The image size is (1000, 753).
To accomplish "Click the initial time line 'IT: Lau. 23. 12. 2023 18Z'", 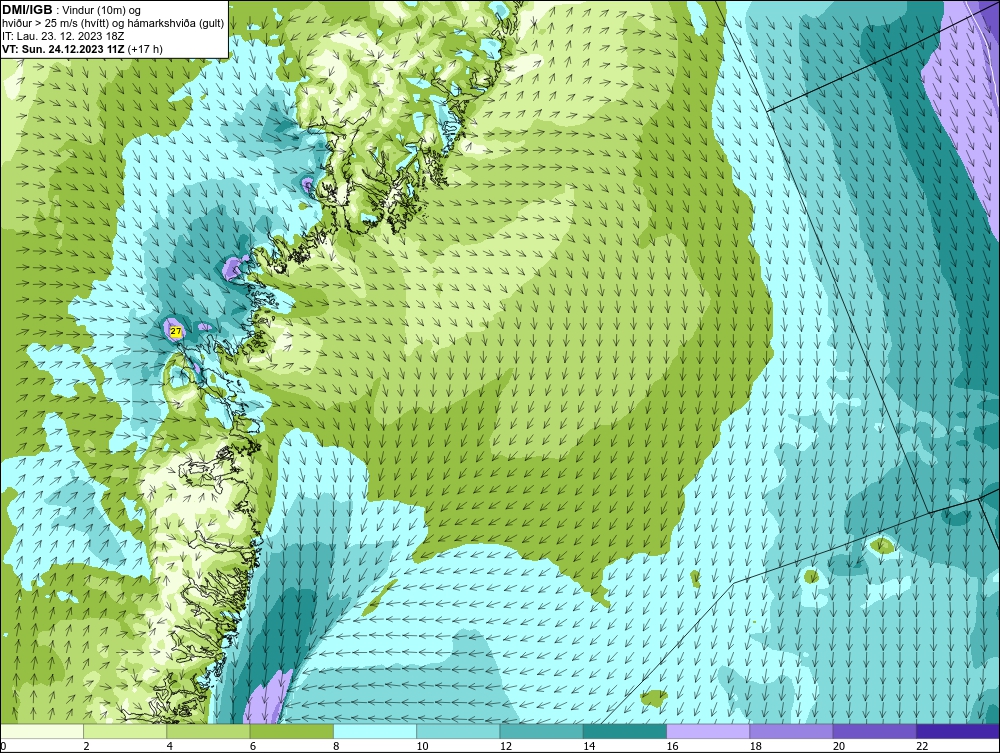I will click(x=64, y=36).
